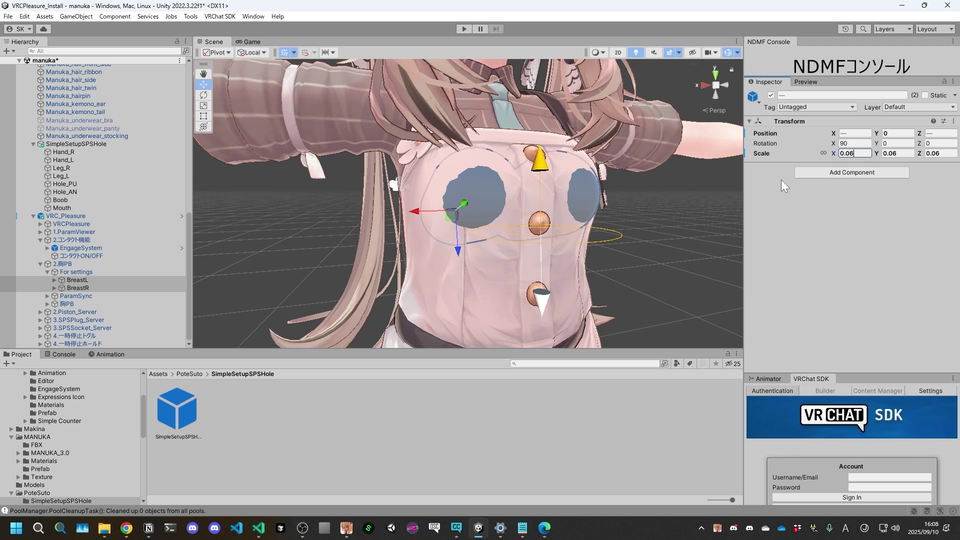This screenshot has height=540, width=960.
Task: Open Pivot handle position dropdown
Action: (x=217, y=53)
